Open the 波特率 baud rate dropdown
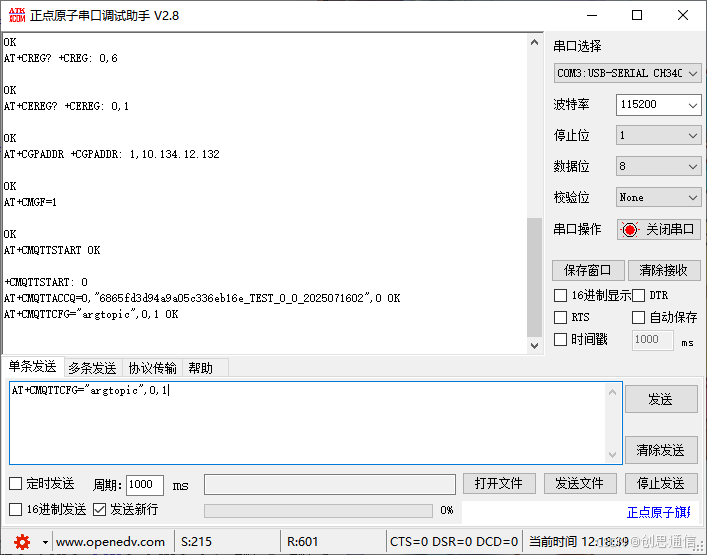This screenshot has width=707, height=555. click(658, 105)
